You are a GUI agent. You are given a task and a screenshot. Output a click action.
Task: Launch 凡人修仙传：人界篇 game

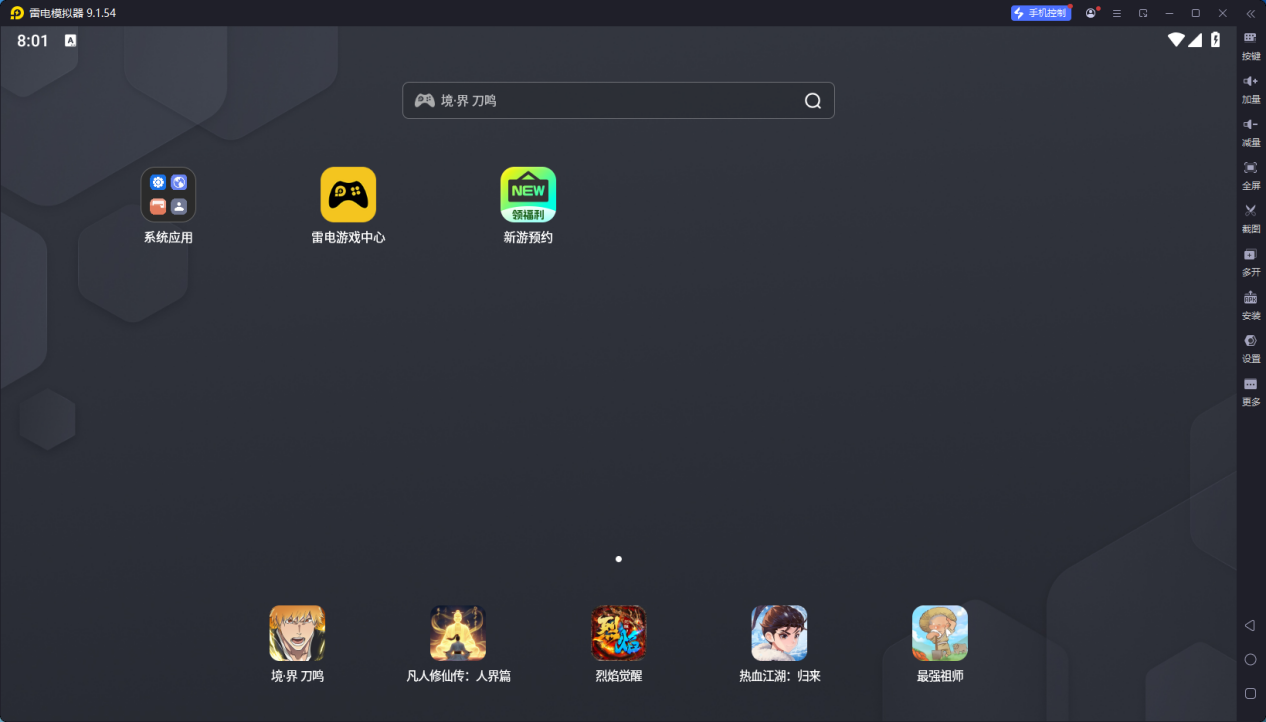click(458, 633)
